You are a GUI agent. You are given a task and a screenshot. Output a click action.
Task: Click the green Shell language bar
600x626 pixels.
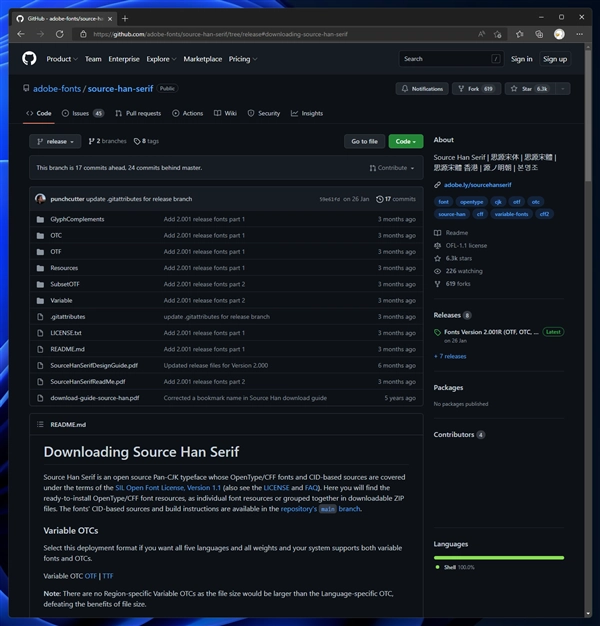pos(499,558)
